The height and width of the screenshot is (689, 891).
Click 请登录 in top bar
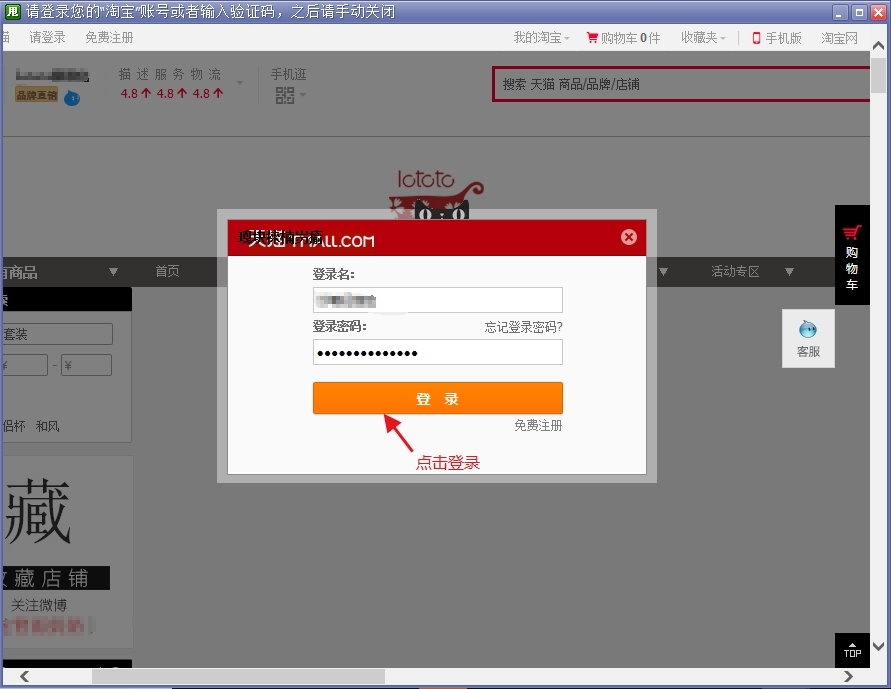(47, 37)
